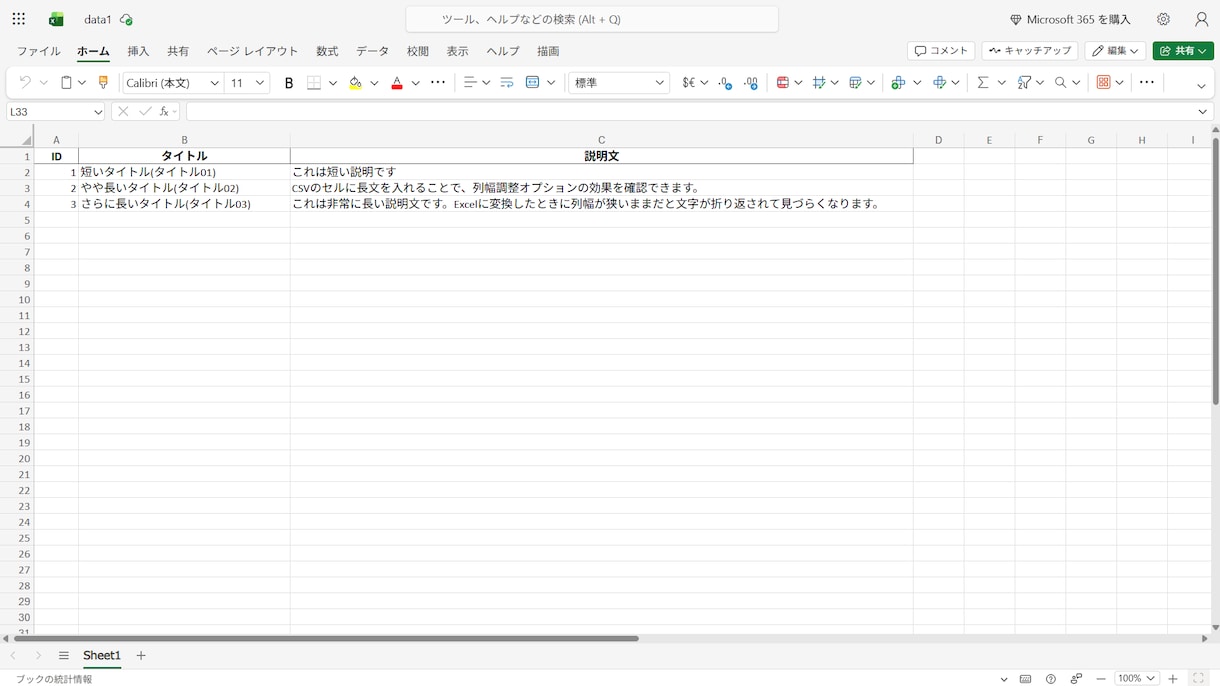
Task: Add a new sheet with plus
Action: coord(141,656)
